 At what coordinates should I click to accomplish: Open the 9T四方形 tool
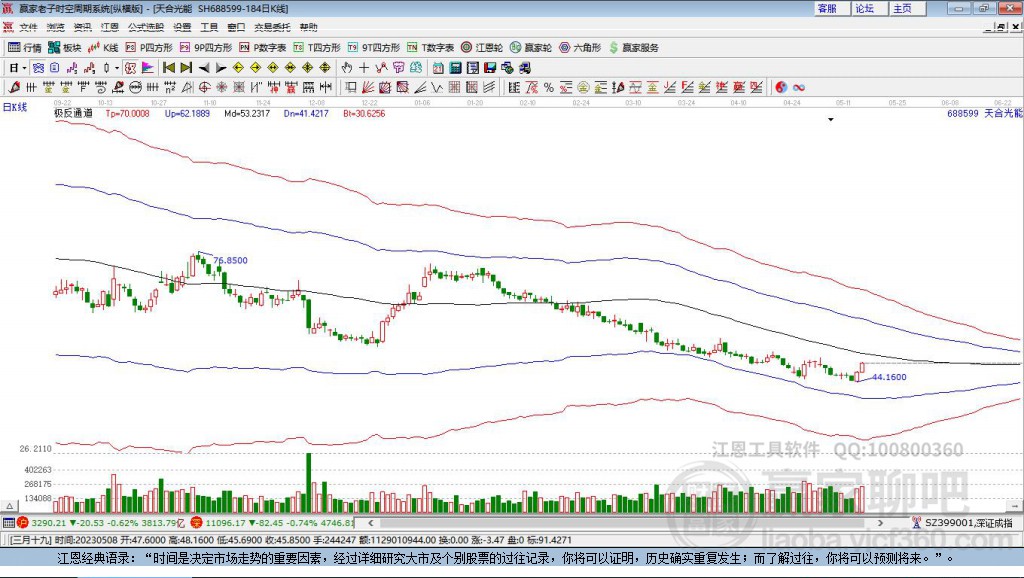click(x=374, y=48)
